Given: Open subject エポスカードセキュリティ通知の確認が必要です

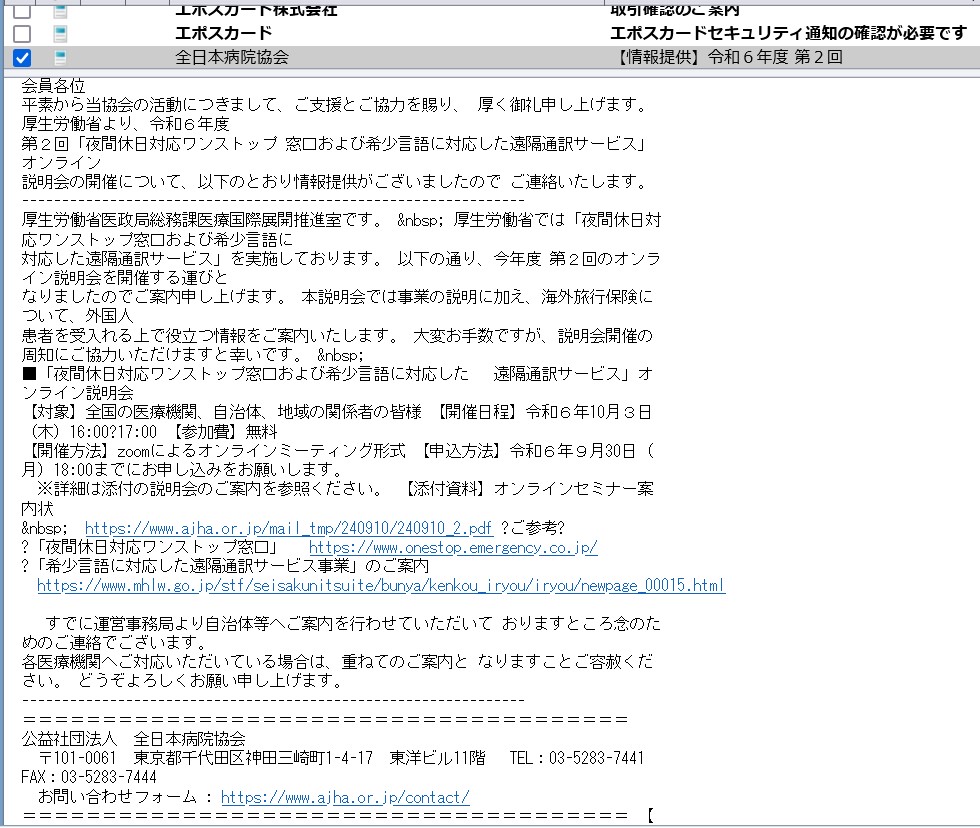Looking at the screenshot, I should click(x=788, y=33).
